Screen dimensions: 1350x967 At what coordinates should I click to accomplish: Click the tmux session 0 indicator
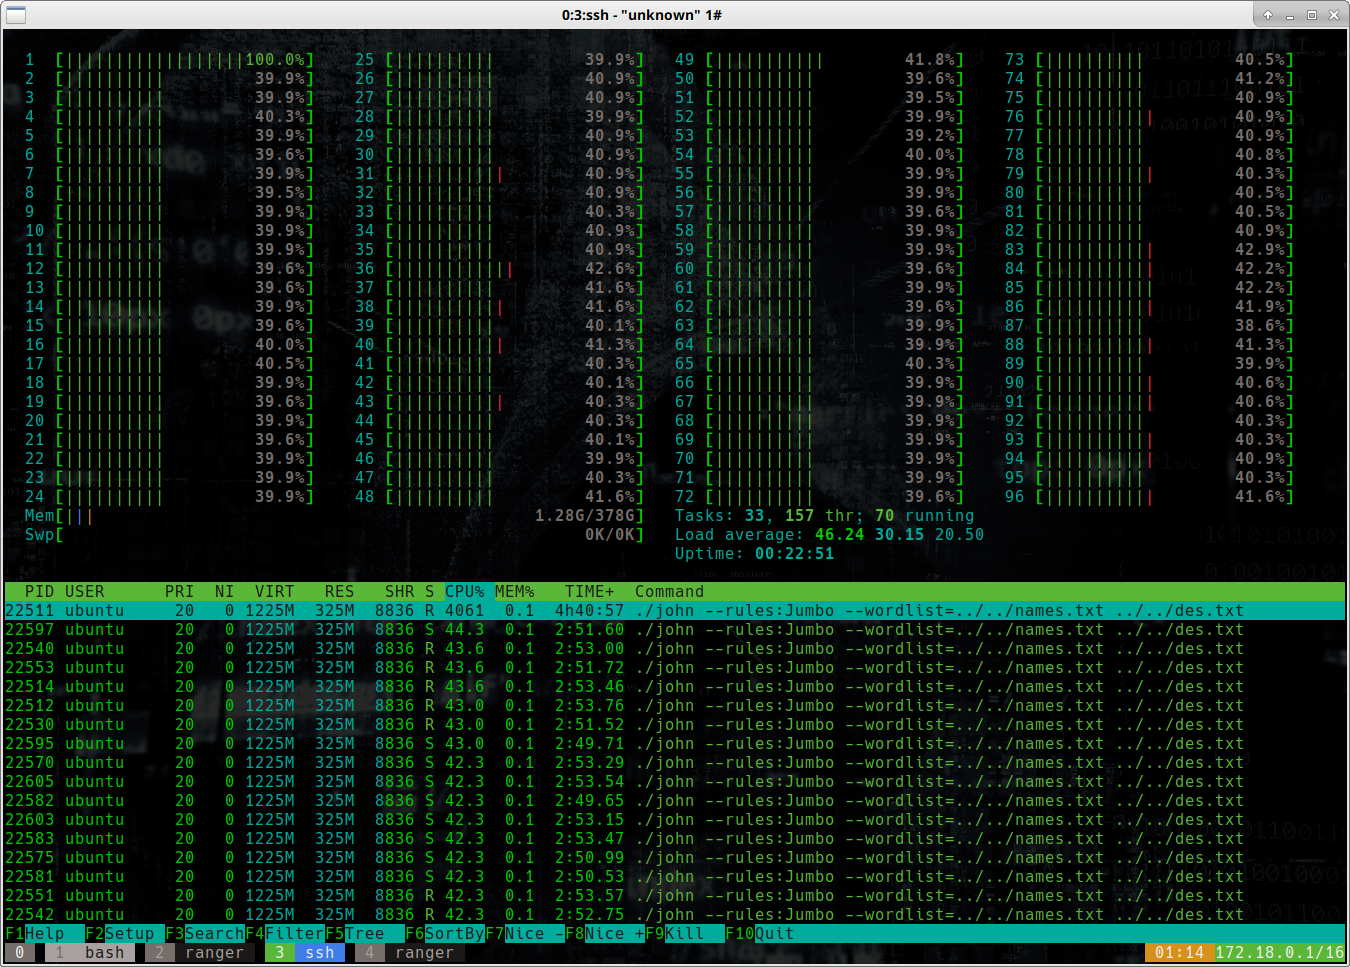[x=20, y=953]
